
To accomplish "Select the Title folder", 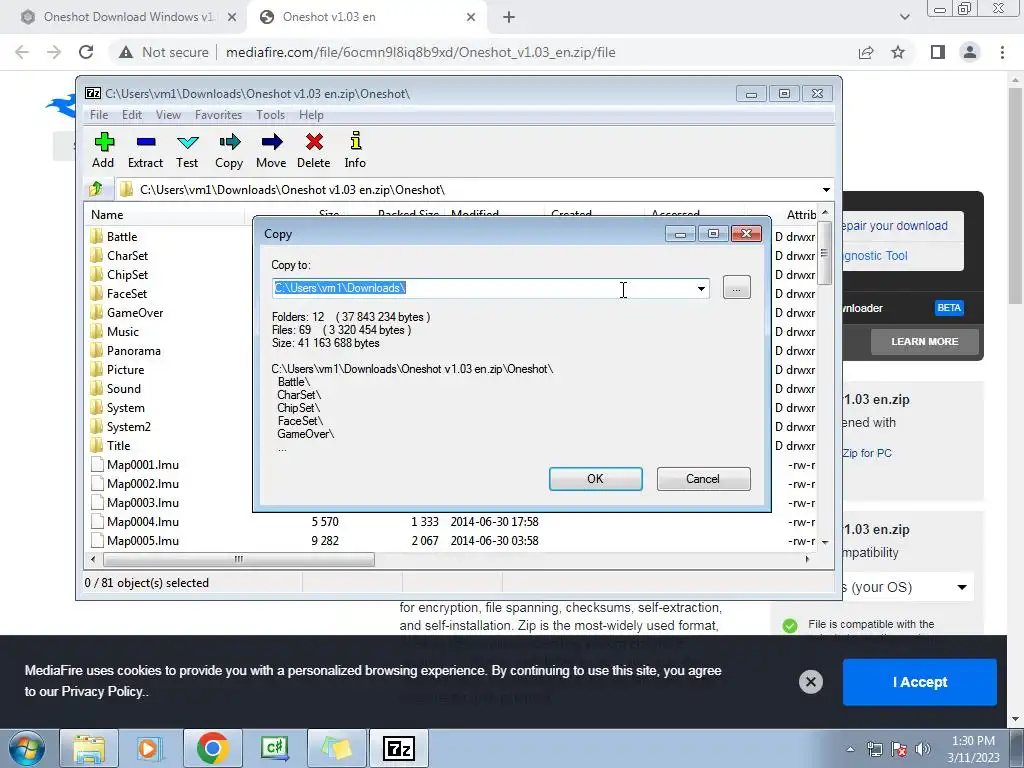I will (110, 445).
